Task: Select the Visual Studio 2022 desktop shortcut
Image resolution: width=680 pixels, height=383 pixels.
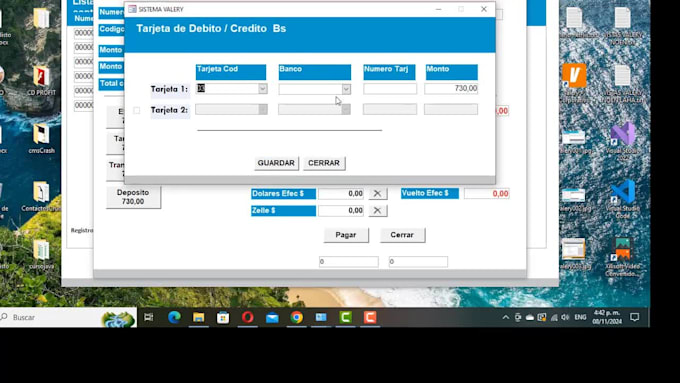Action: click(623, 141)
